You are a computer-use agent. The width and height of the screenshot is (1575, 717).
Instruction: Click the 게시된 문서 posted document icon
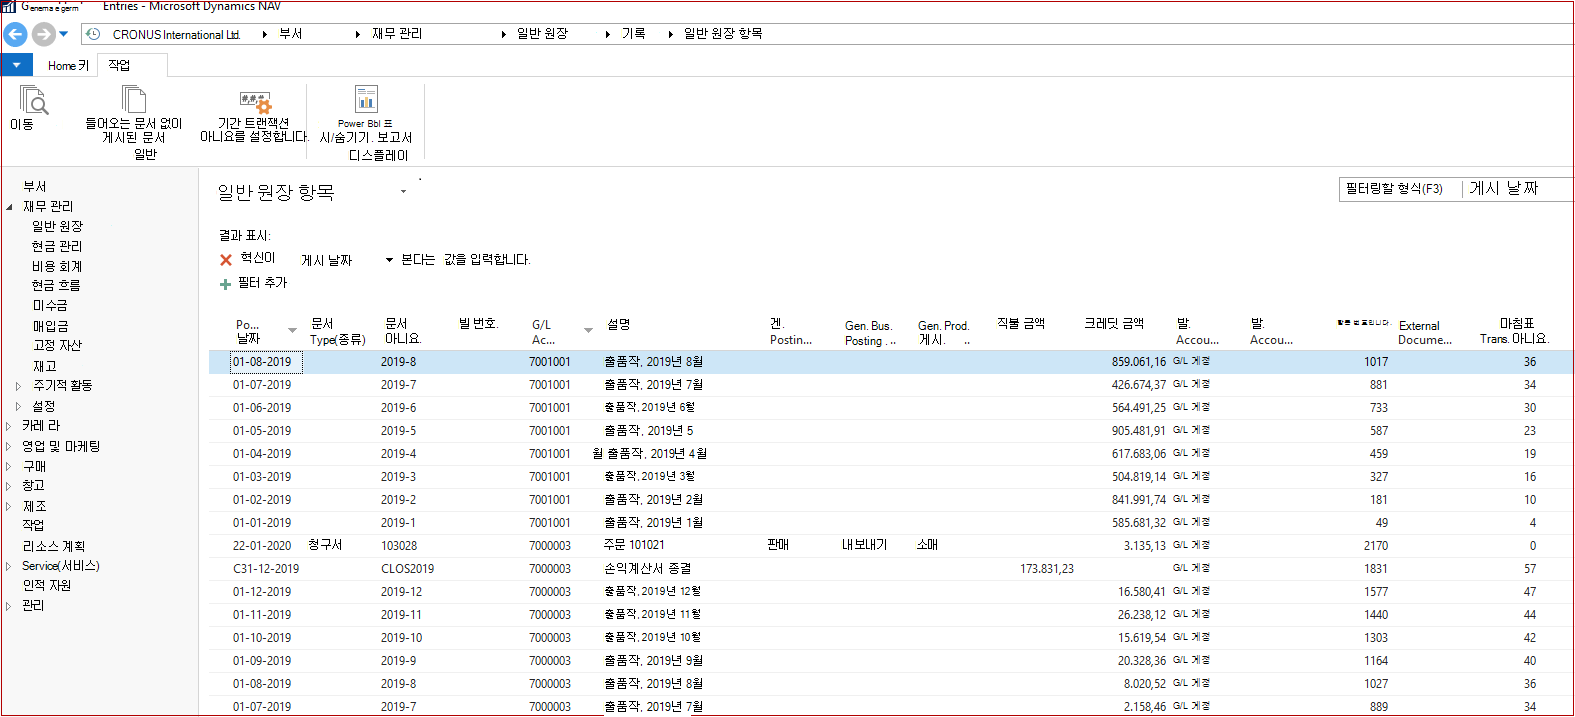coord(134,99)
